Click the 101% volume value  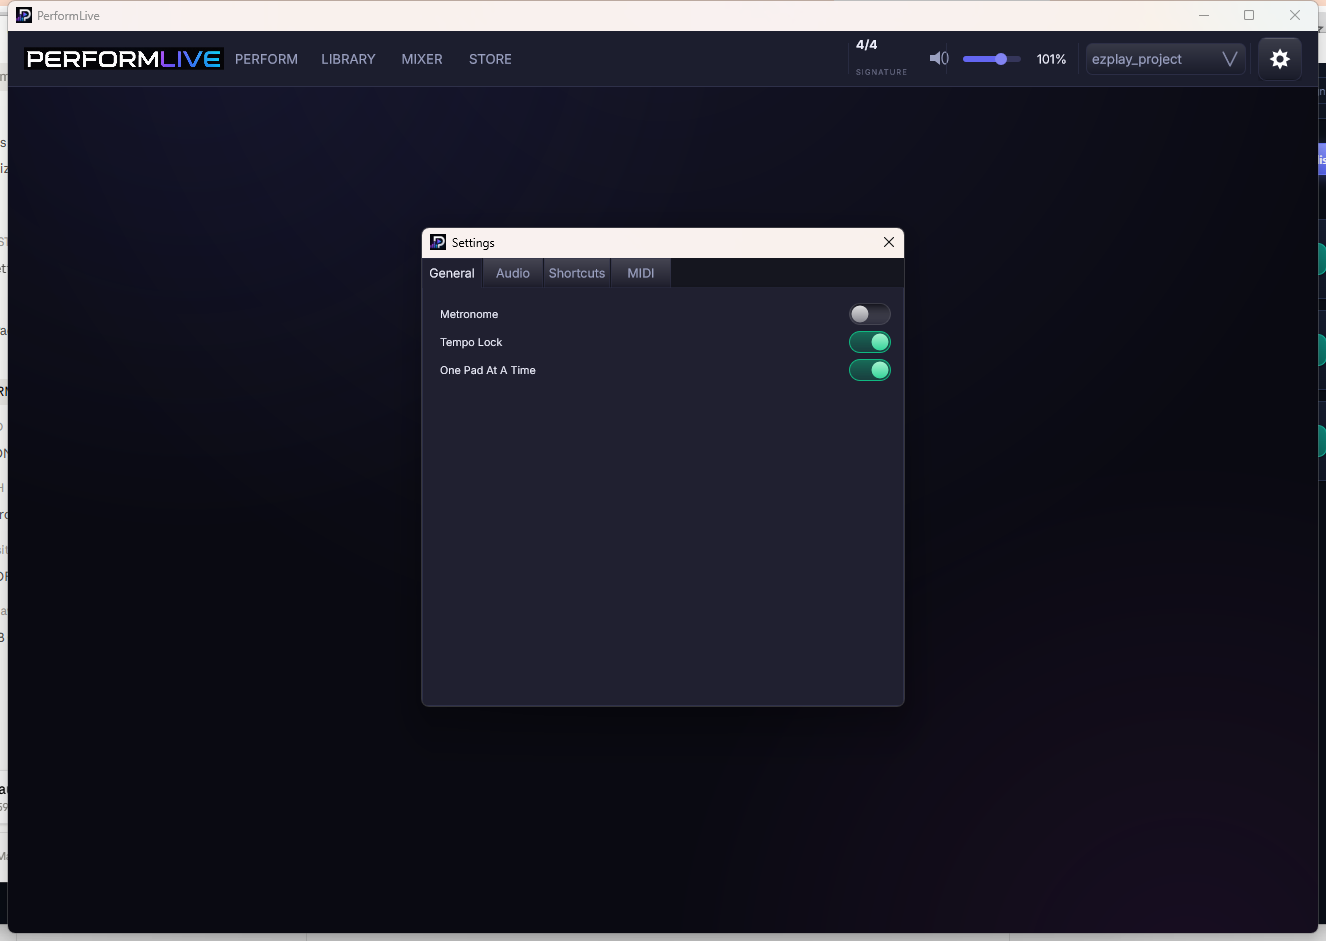pyautogui.click(x=1051, y=59)
